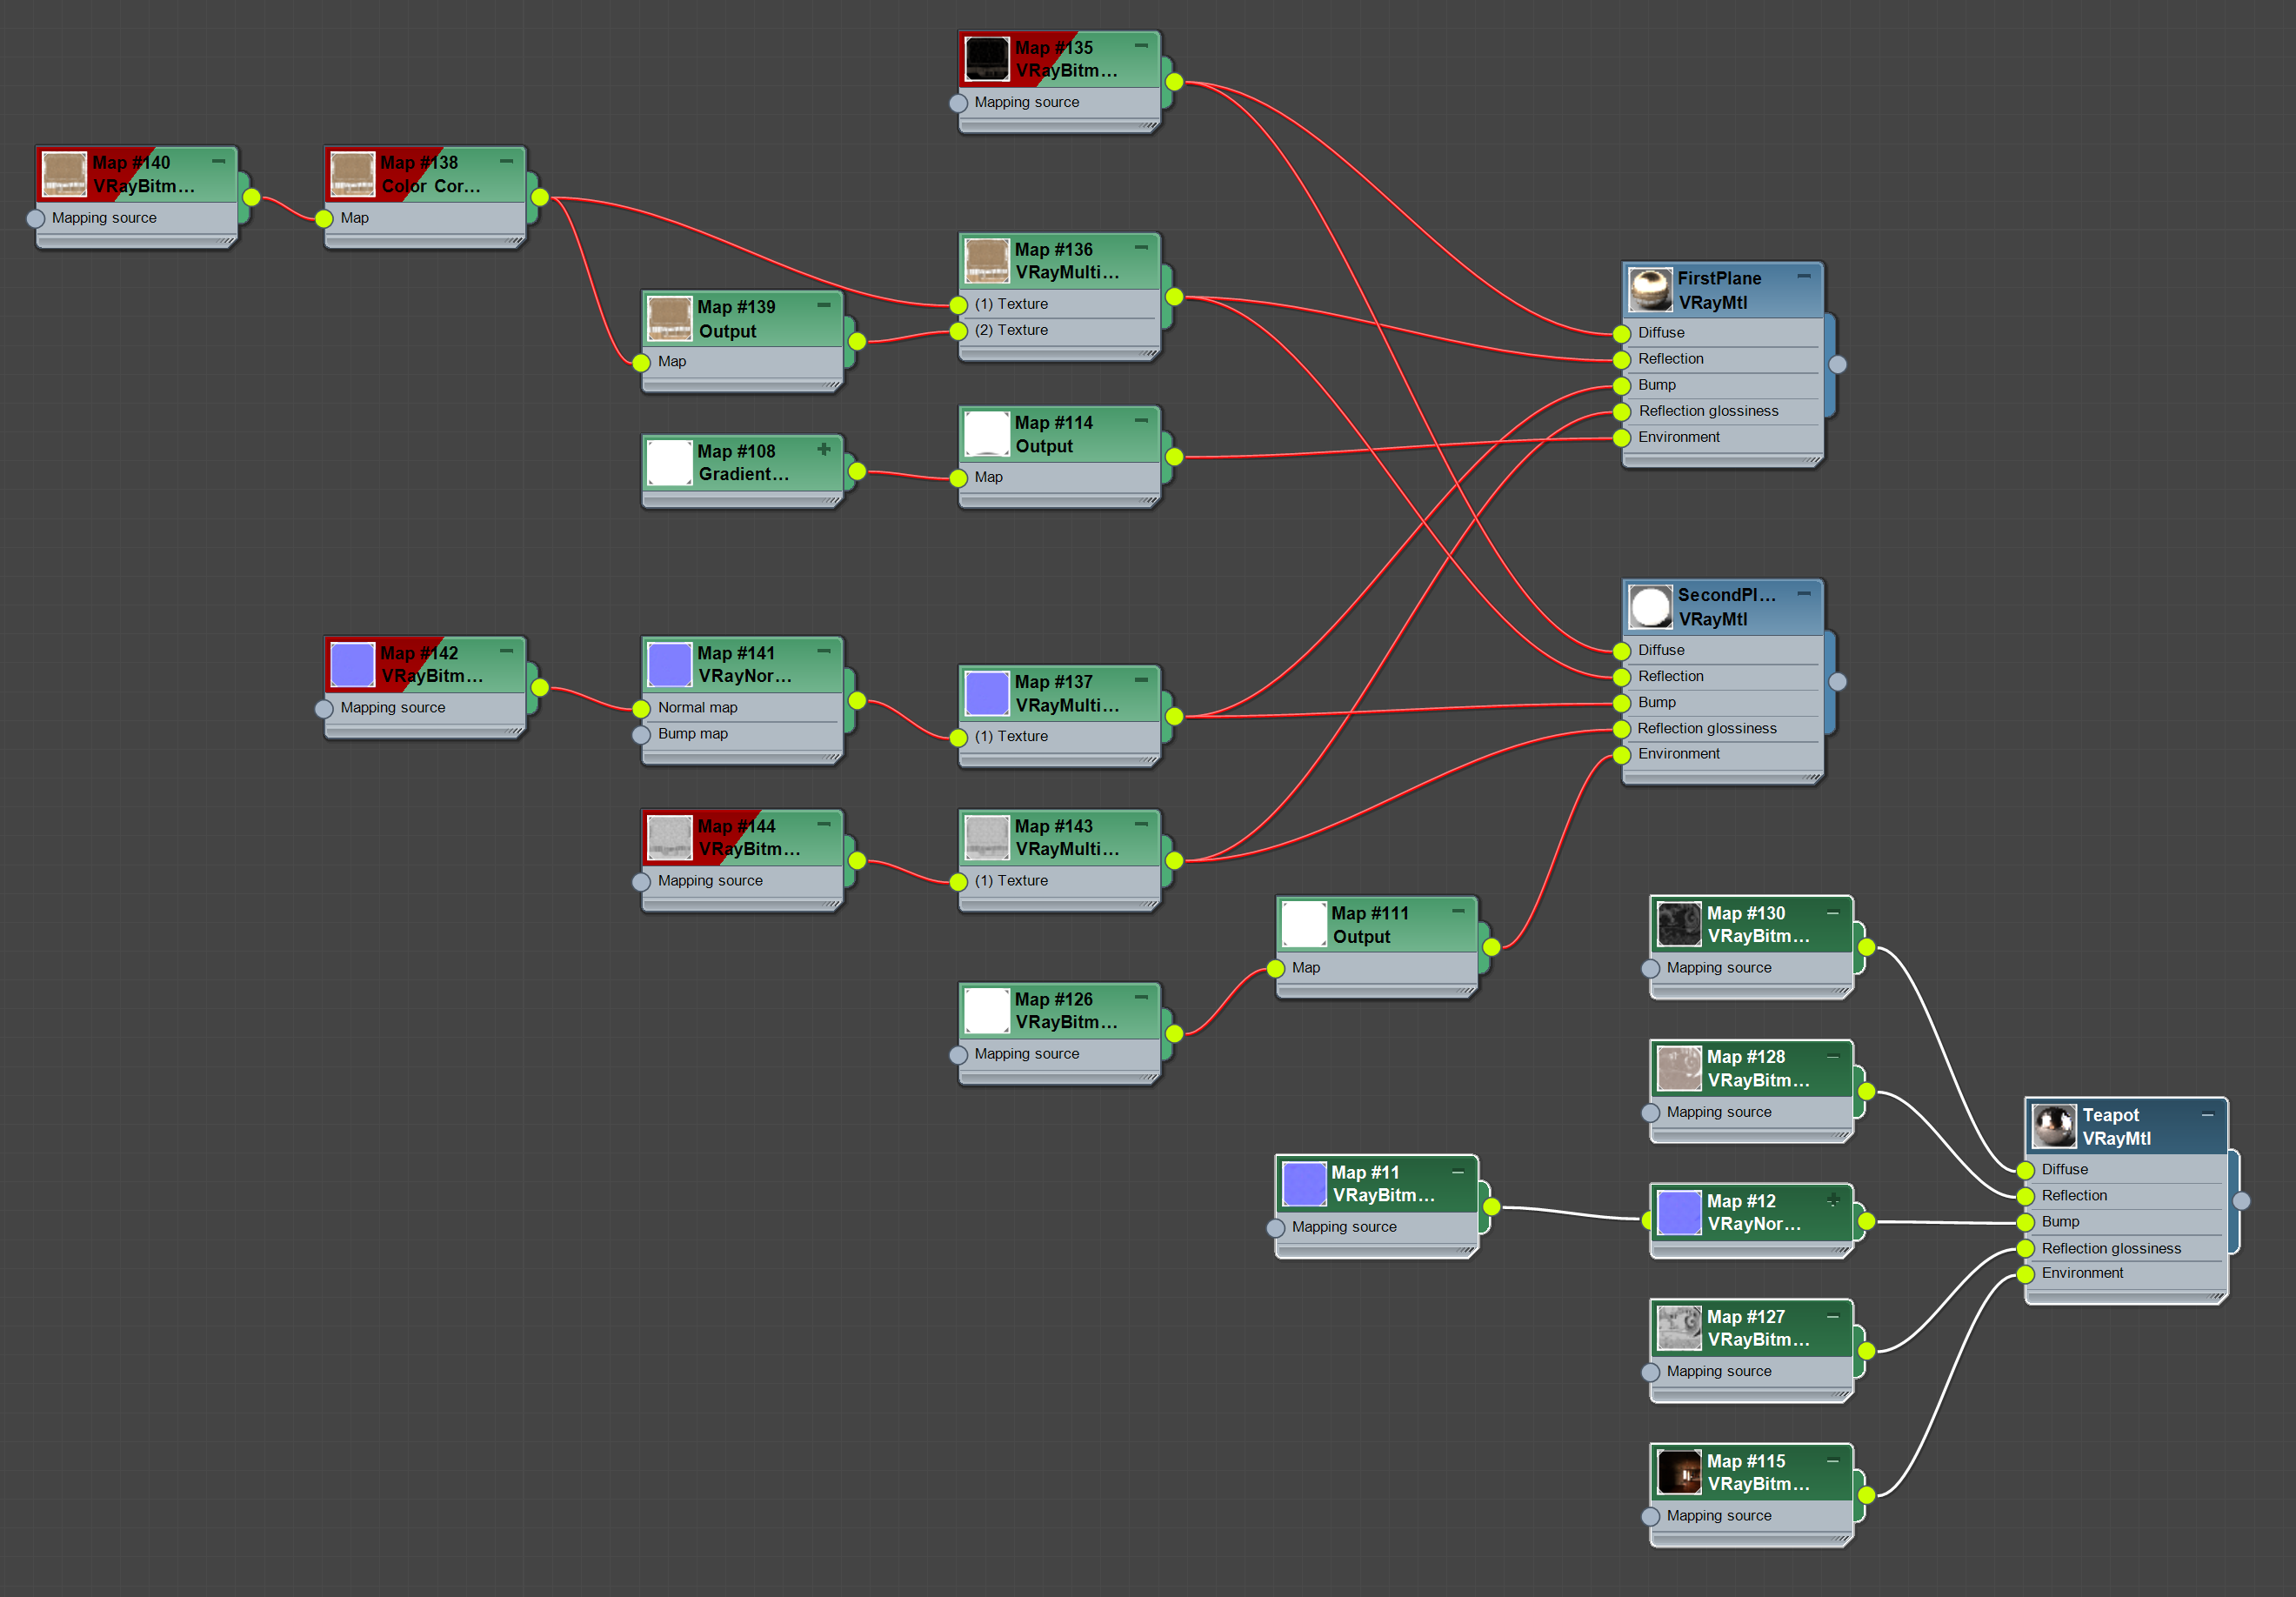The image size is (2296, 1597).
Task: Click the Map #141 Bump map input socket
Action: 642,735
